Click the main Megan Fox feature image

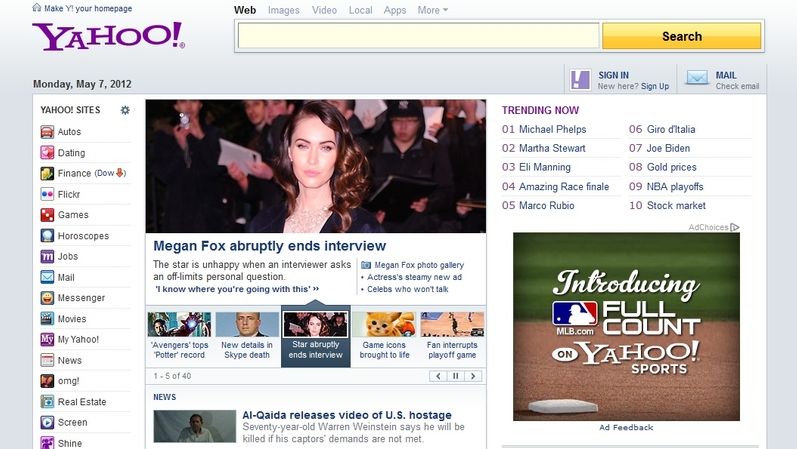[316, 166]
